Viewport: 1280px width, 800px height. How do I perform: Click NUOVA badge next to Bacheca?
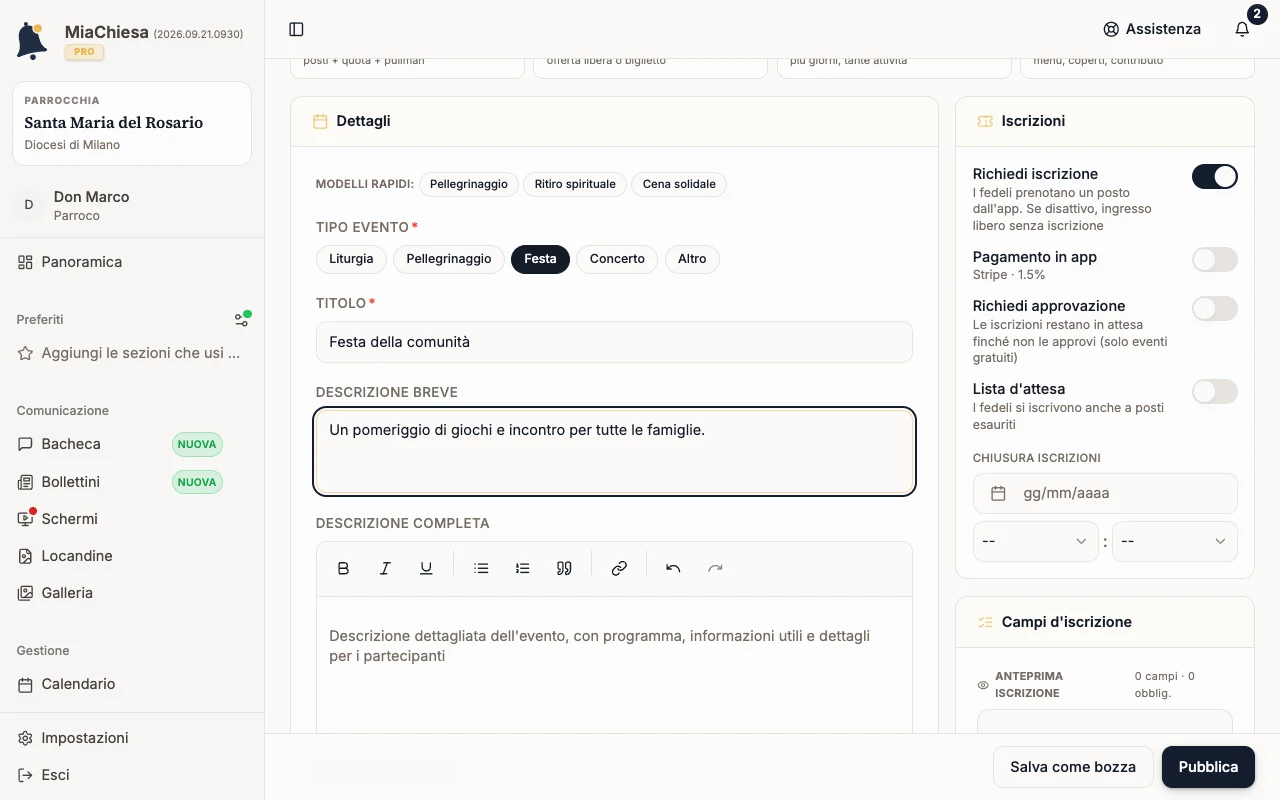197,444
